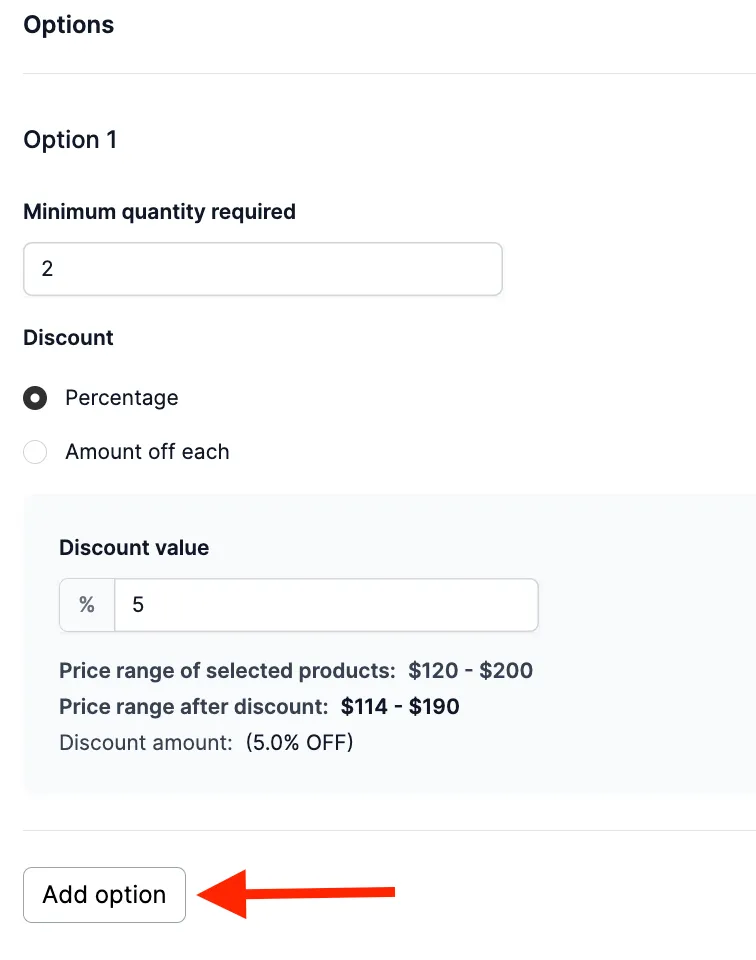Click the Price range after discount text
Image resolution: width=756 pixels, height=960 pixels.
[193, 707]
